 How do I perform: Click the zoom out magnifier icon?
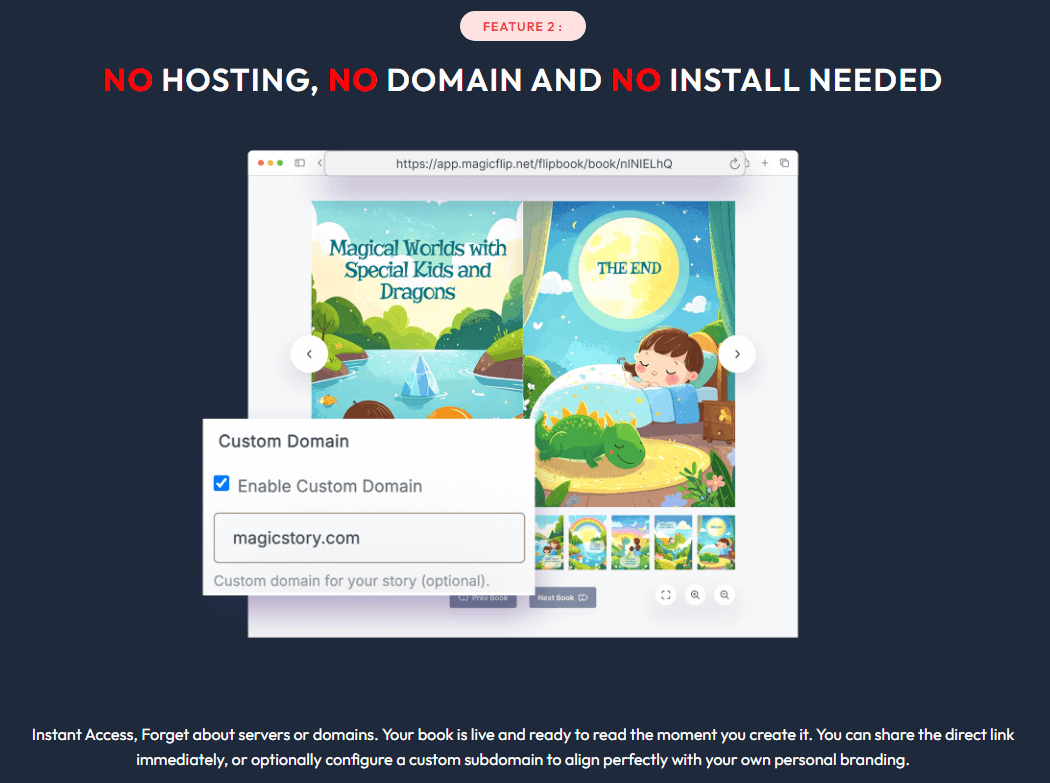click(x=725, y=595)
